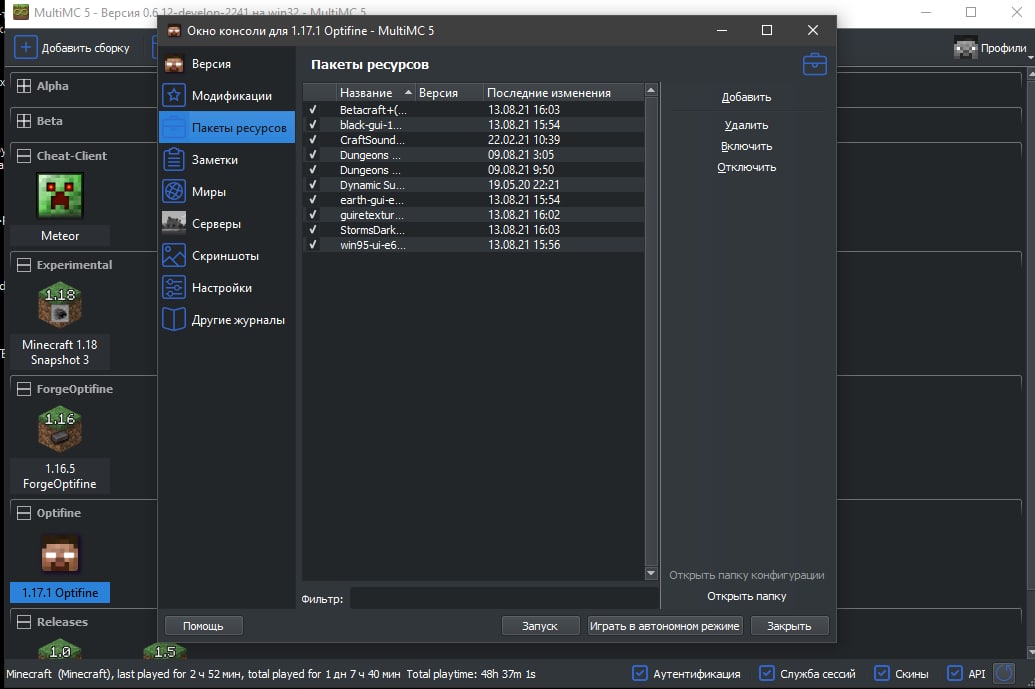Viewport: 1035px width, 689px height.
Task: Click the console window title bar icon
Action: pos(174,30)
